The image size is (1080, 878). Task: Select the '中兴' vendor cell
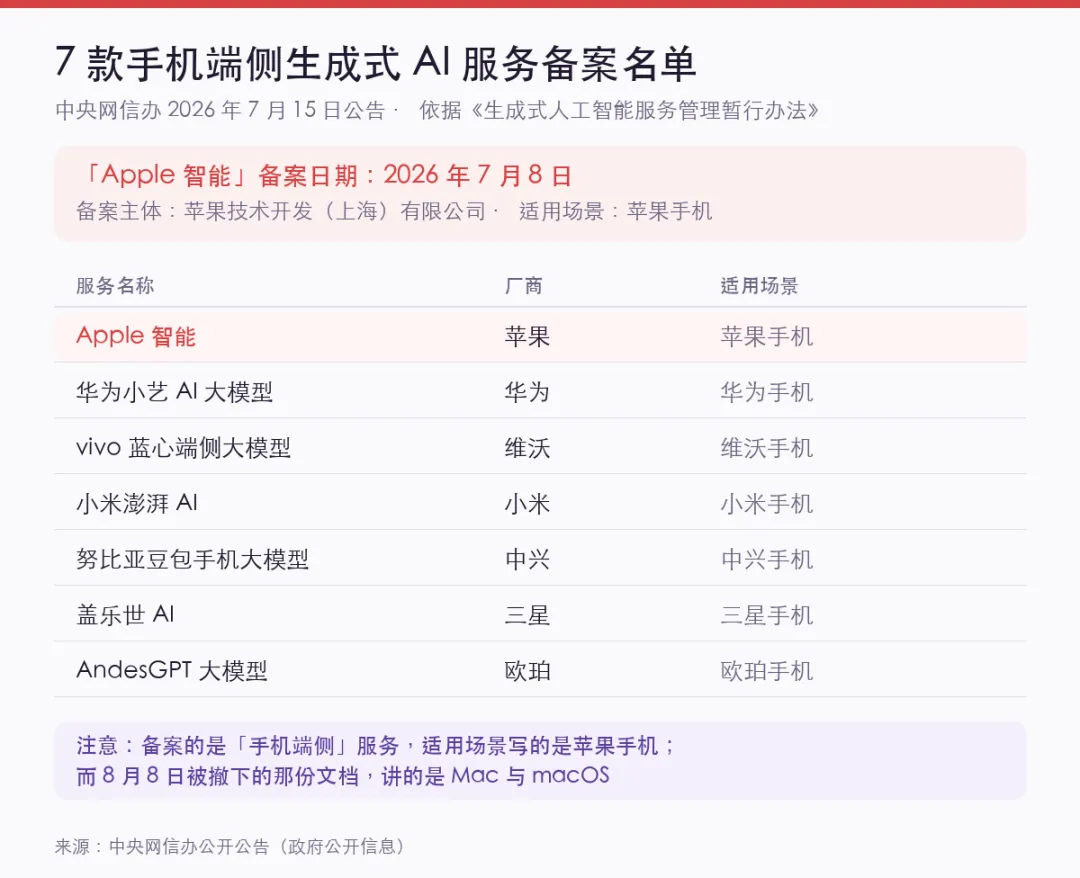(x=527, y=559)
